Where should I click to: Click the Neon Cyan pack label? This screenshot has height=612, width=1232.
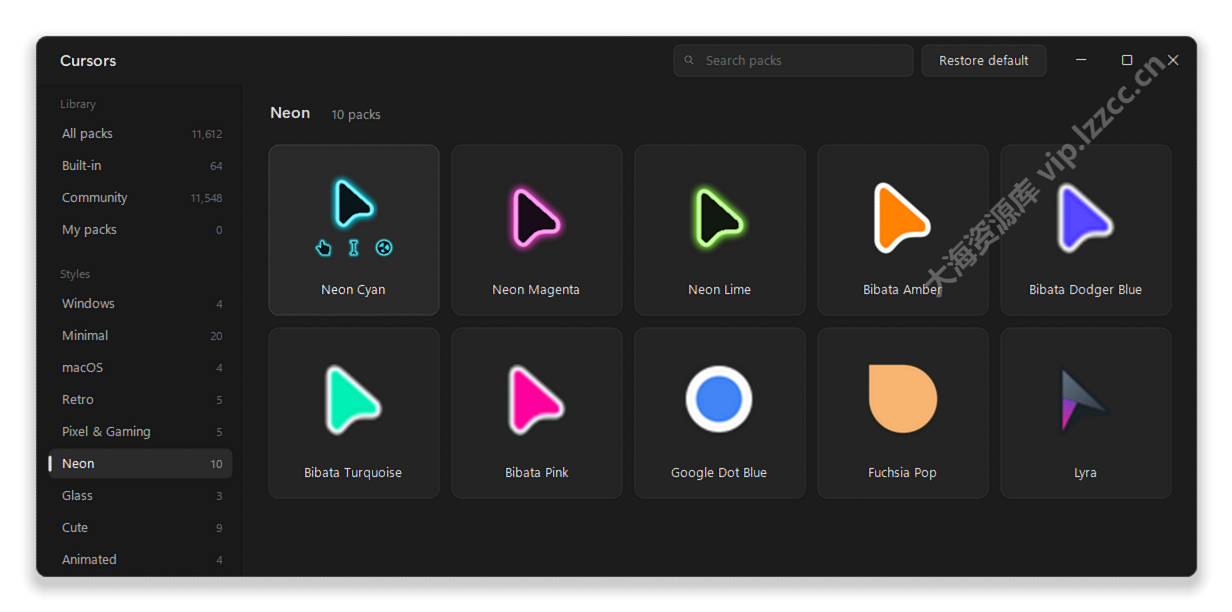(353, 290)
